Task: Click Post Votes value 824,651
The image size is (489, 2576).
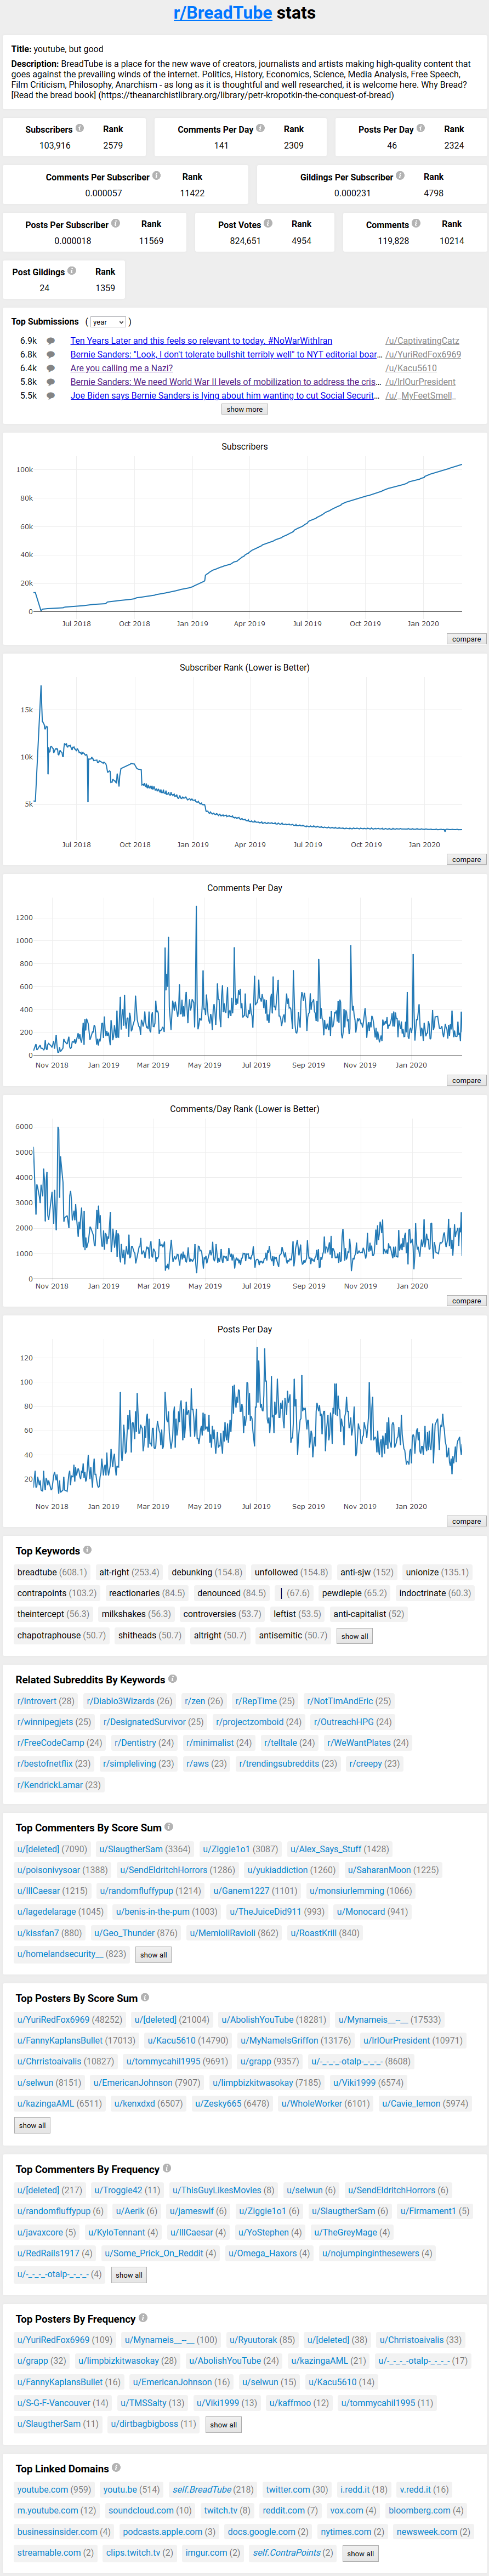Action: pyautogui.click(x=245, y=240)
